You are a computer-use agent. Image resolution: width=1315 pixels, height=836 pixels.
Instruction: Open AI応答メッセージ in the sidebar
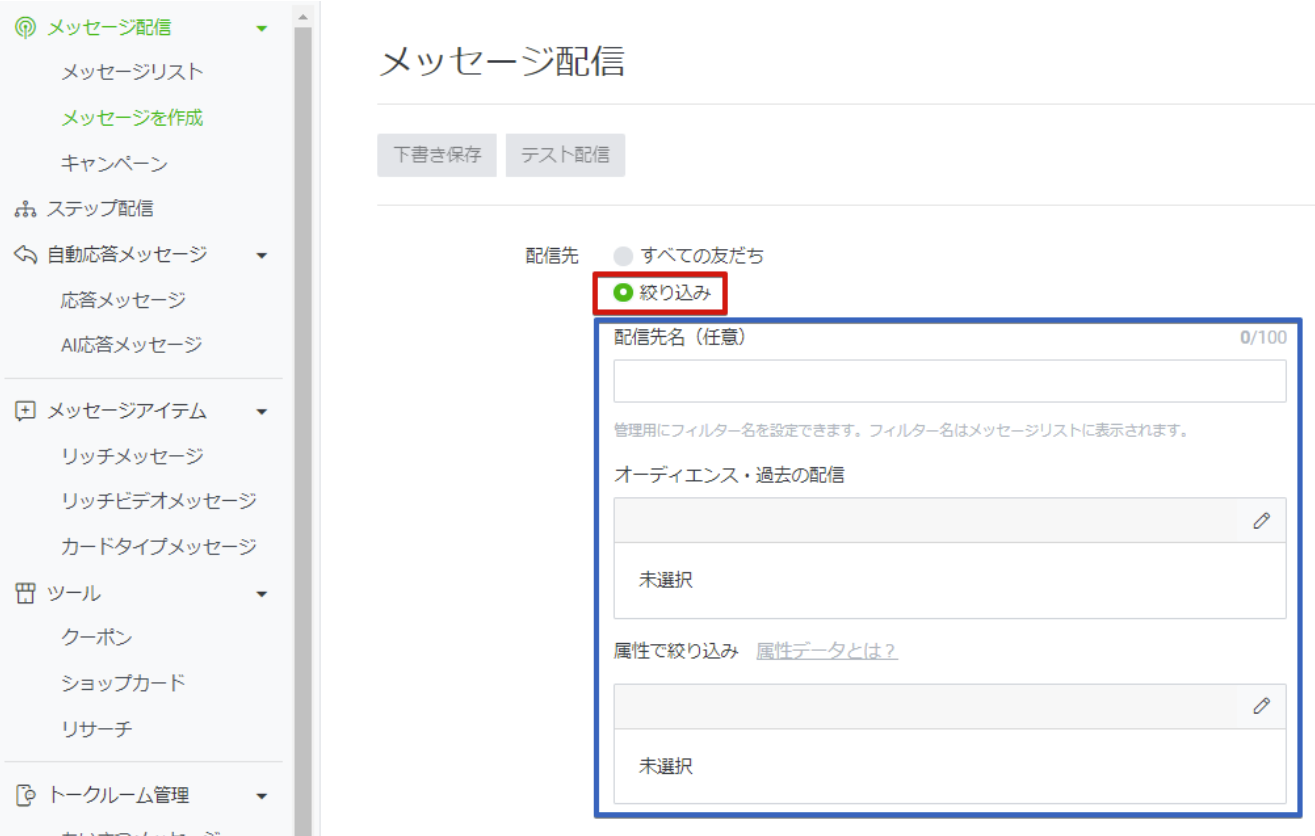pos(131,345)
